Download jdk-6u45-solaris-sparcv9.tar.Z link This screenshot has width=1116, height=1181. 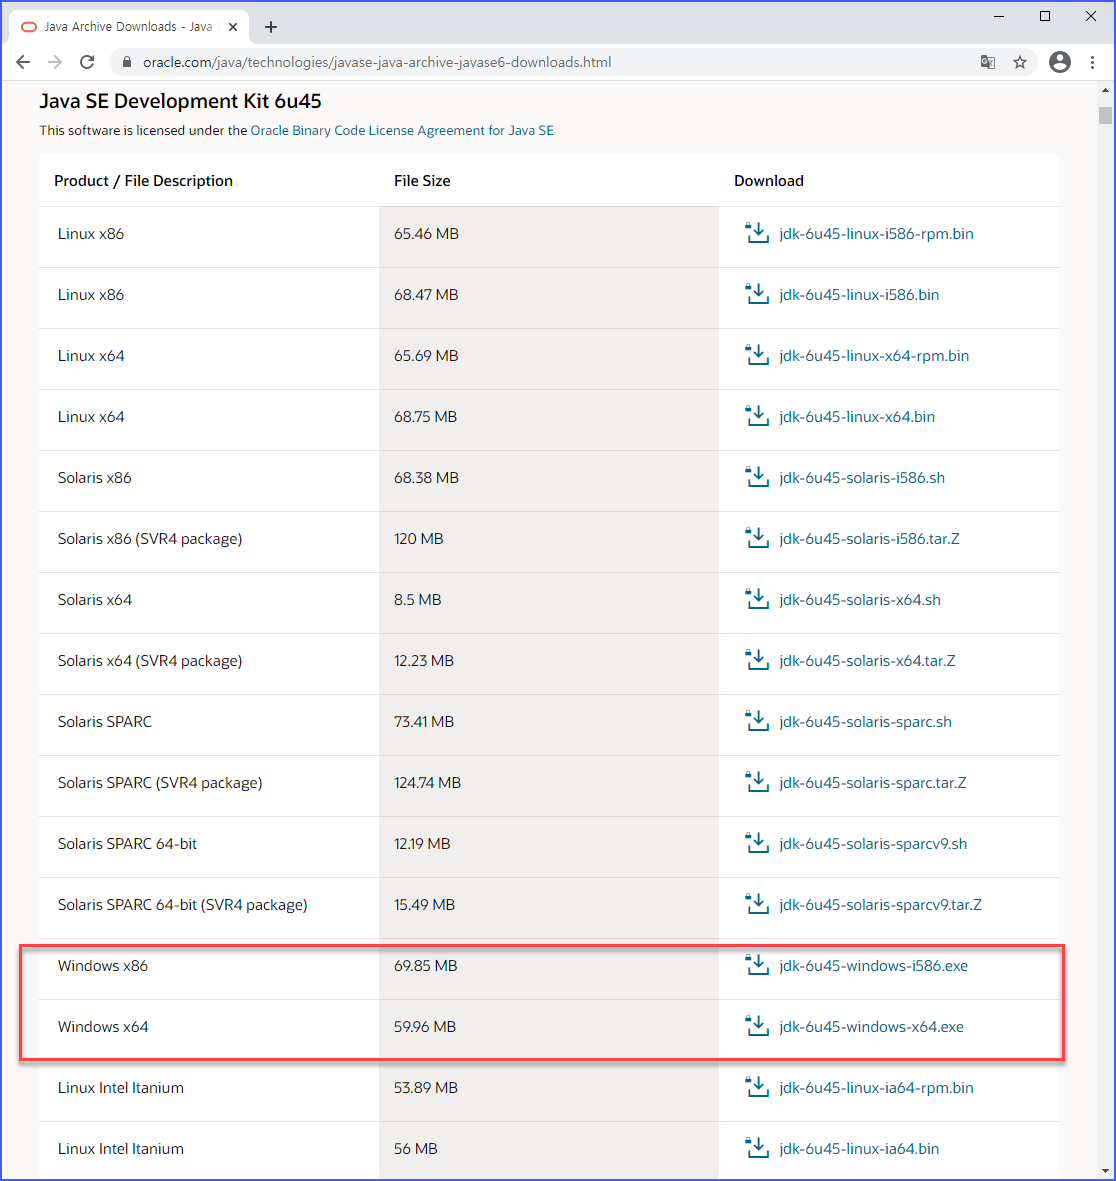click(x=881, y=905)
